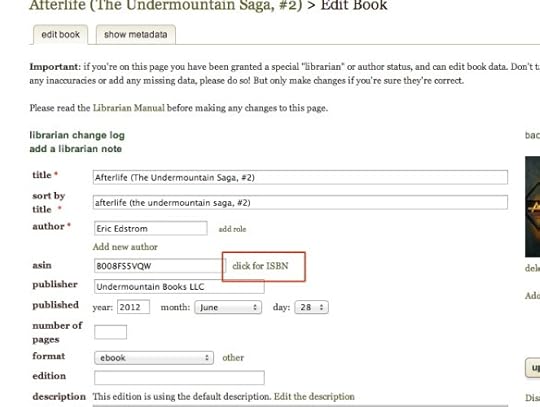Click add a librarian note
The height and width of the screenshot is (407, 540).
pyautogui.click(x=76, y=149)
